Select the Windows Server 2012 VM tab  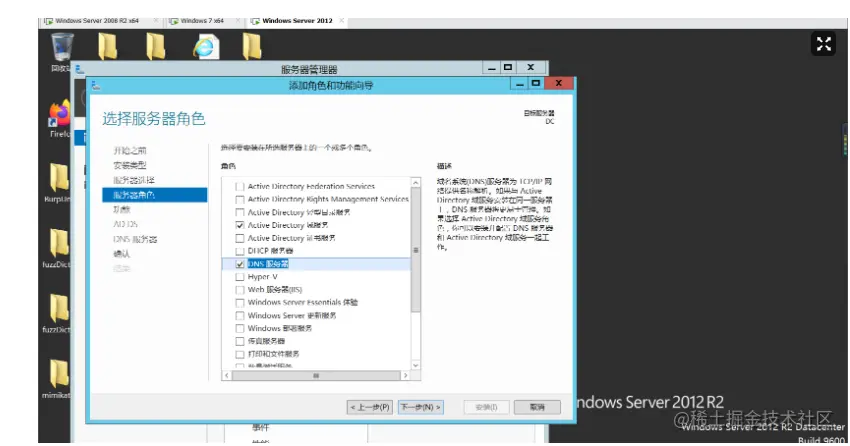pyautogui.click(x=297, y=21)
